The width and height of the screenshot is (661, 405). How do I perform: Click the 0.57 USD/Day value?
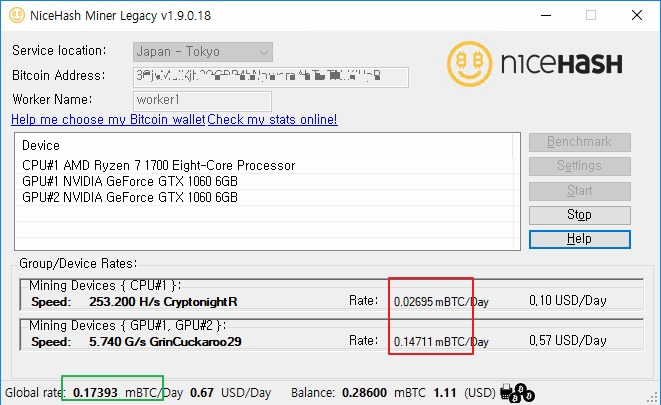point(568,341)
